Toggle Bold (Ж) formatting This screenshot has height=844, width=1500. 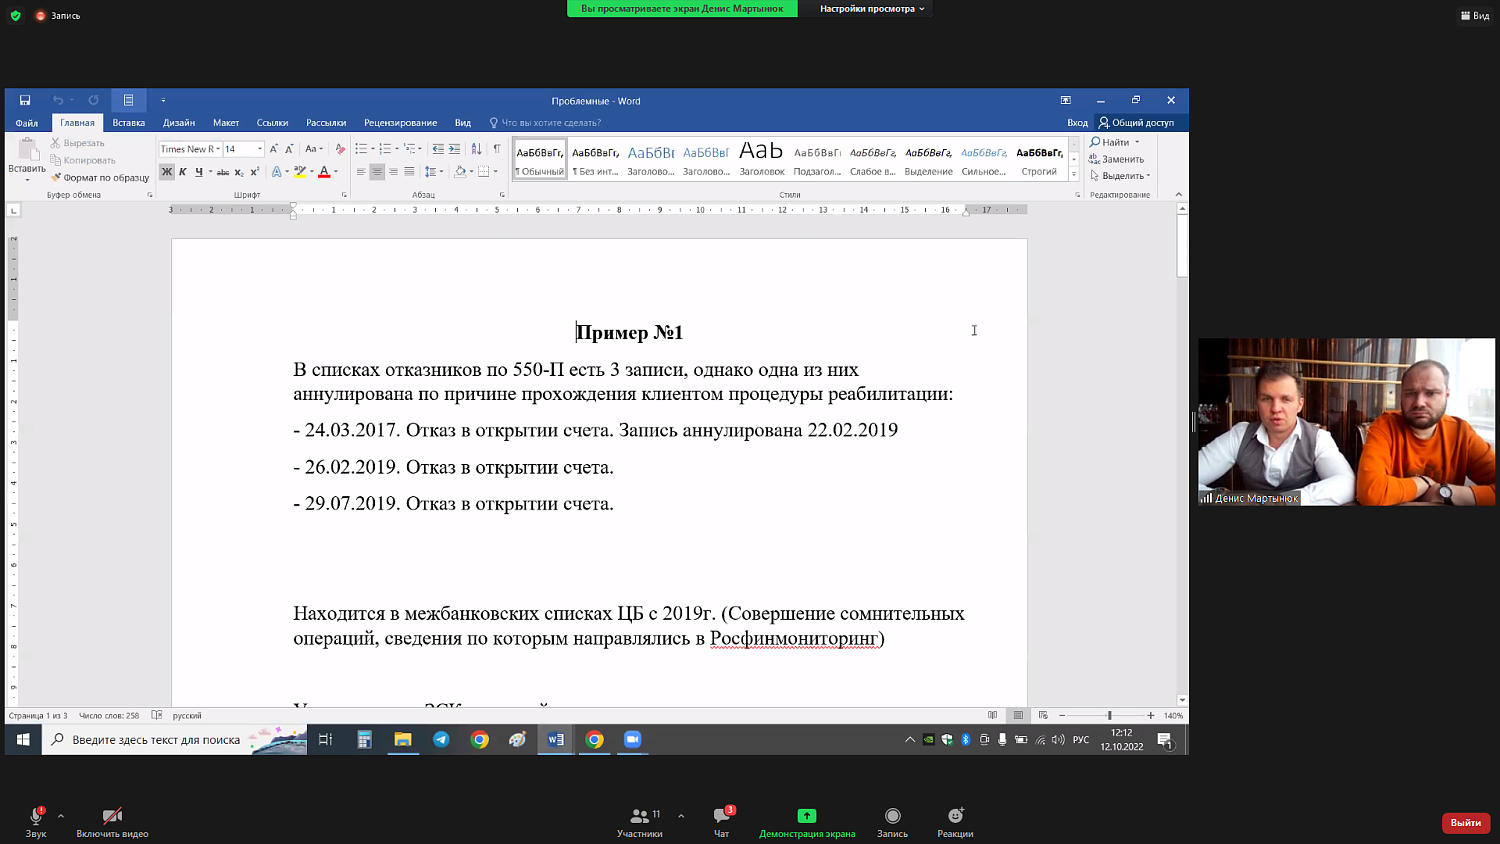(167, 172)
